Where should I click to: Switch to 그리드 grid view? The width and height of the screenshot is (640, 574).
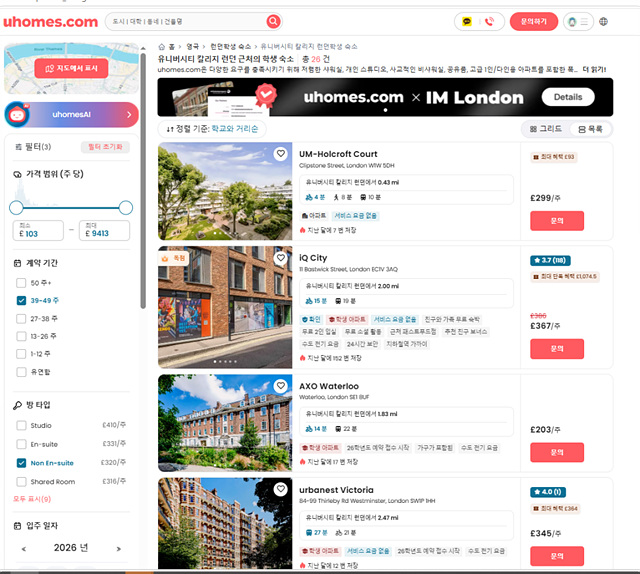(x=545, y=129)
